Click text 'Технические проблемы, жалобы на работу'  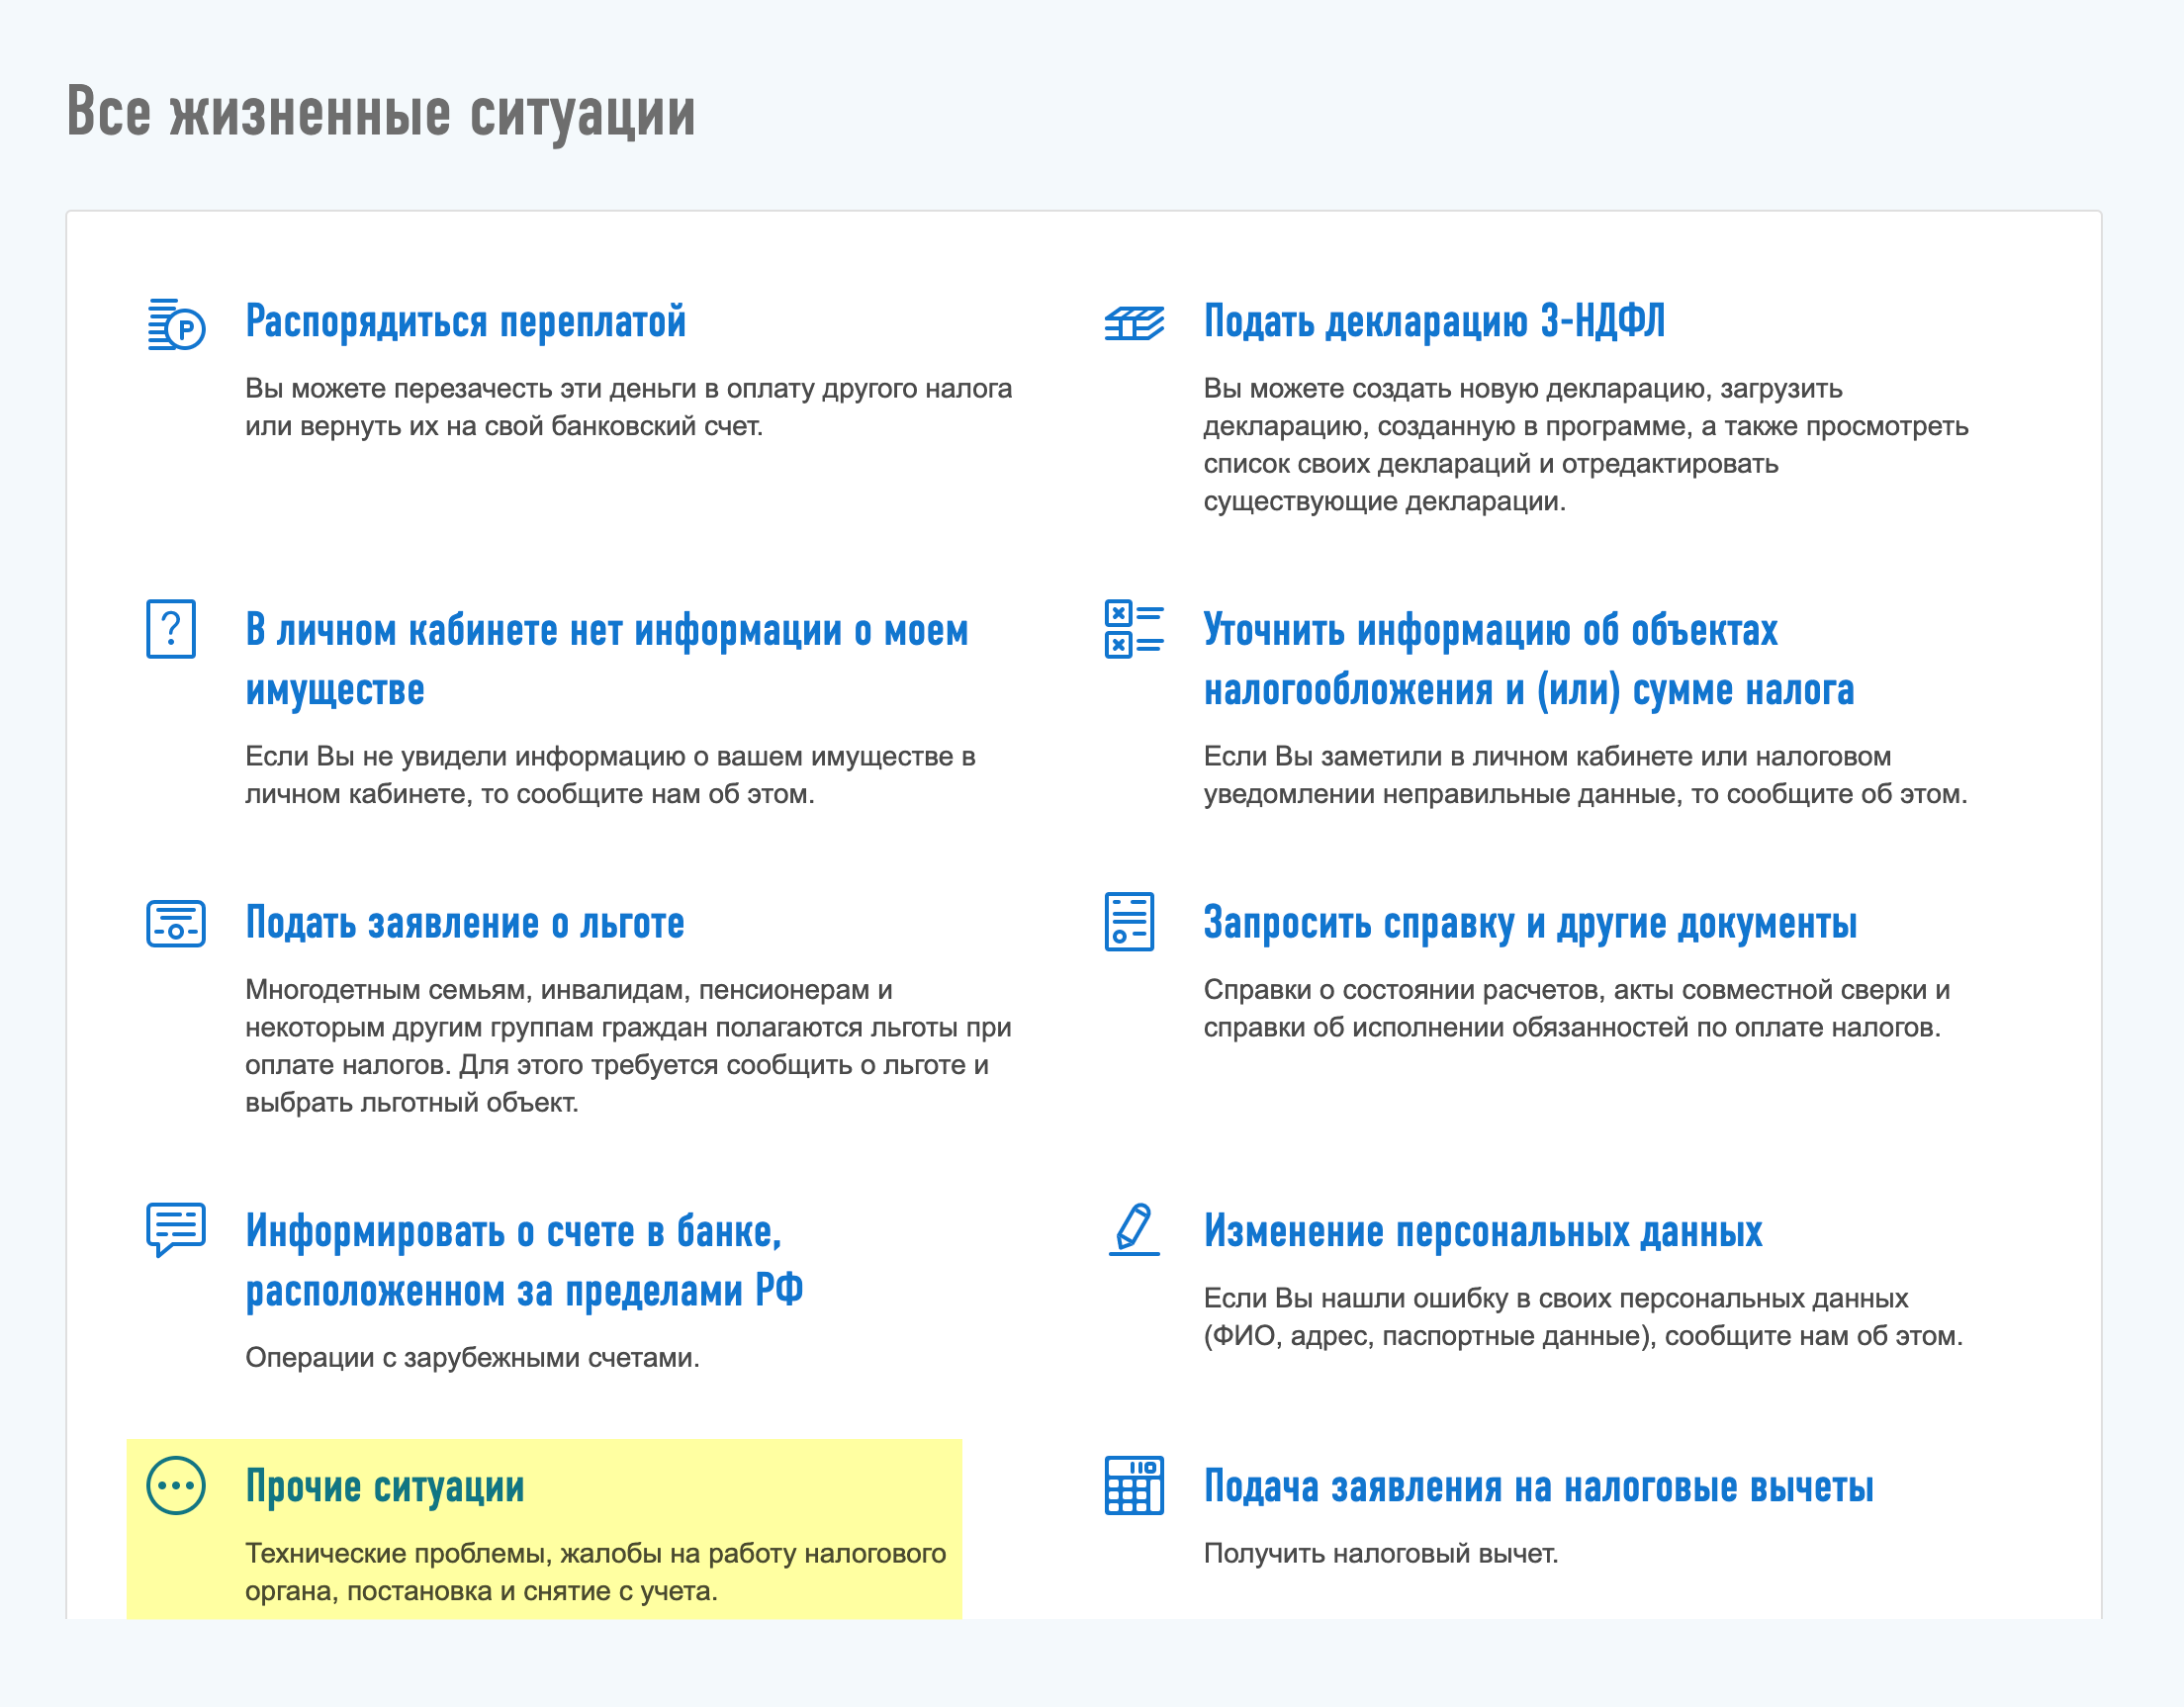click(521, 1553)
